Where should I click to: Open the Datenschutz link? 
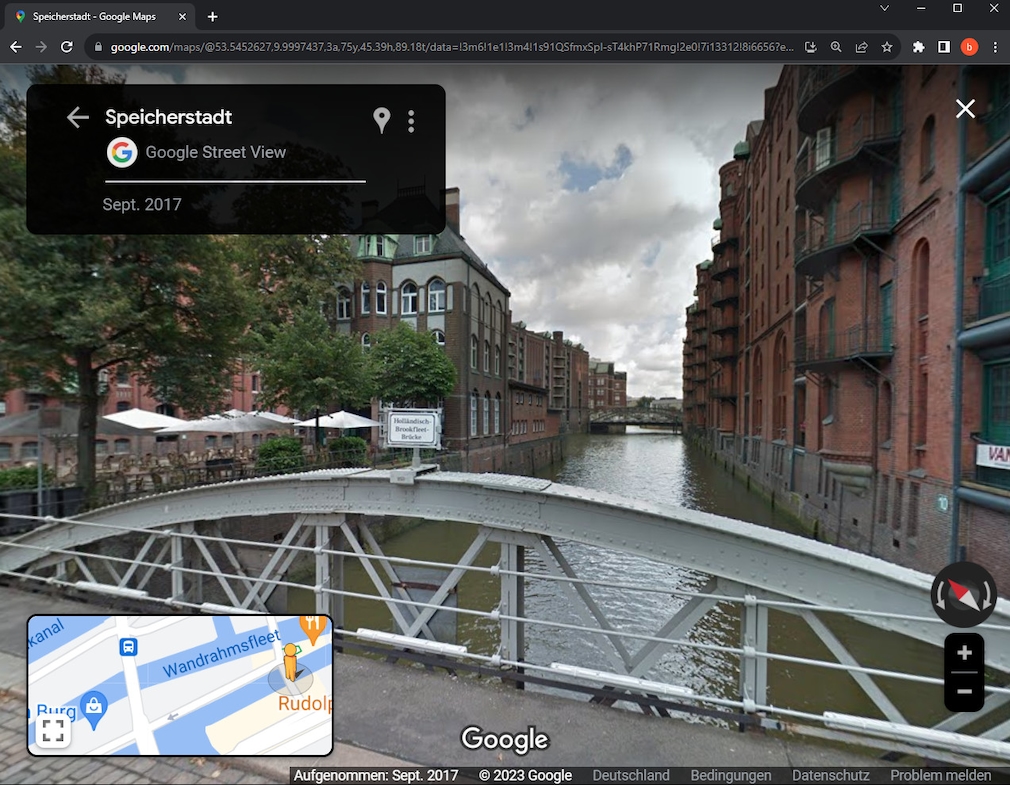tap(830, 775)
